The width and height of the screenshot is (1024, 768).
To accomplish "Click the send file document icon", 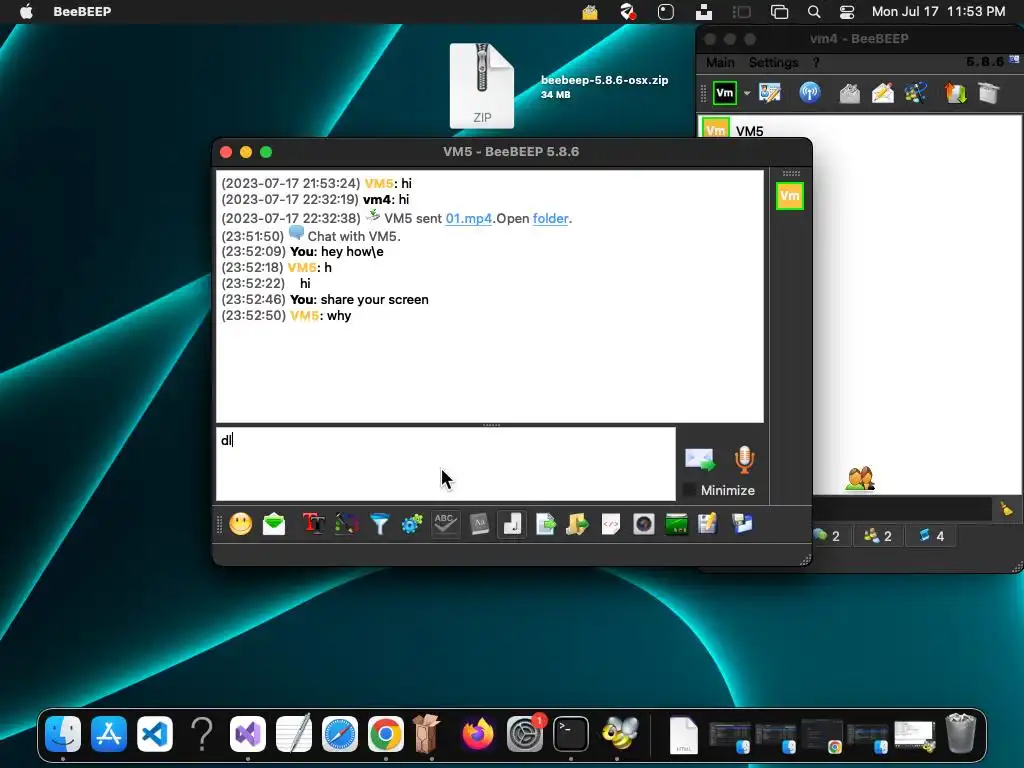I will pos(545,524).
